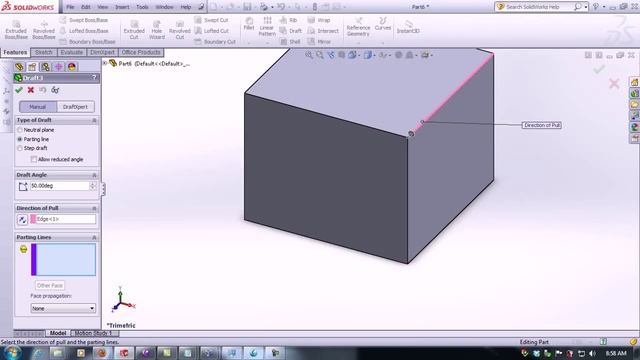Select the Rib tool
The height and width of the screenshot is (360, 640).
click(x=289, y=20)
